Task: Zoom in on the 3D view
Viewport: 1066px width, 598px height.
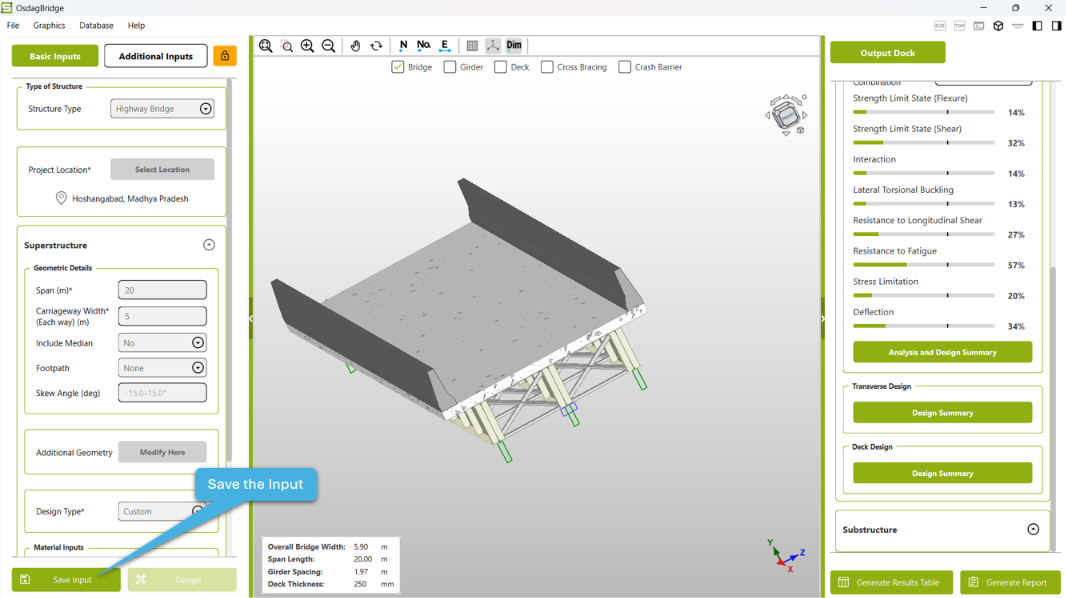Action: pyautogui.click(x=307, y=46)
